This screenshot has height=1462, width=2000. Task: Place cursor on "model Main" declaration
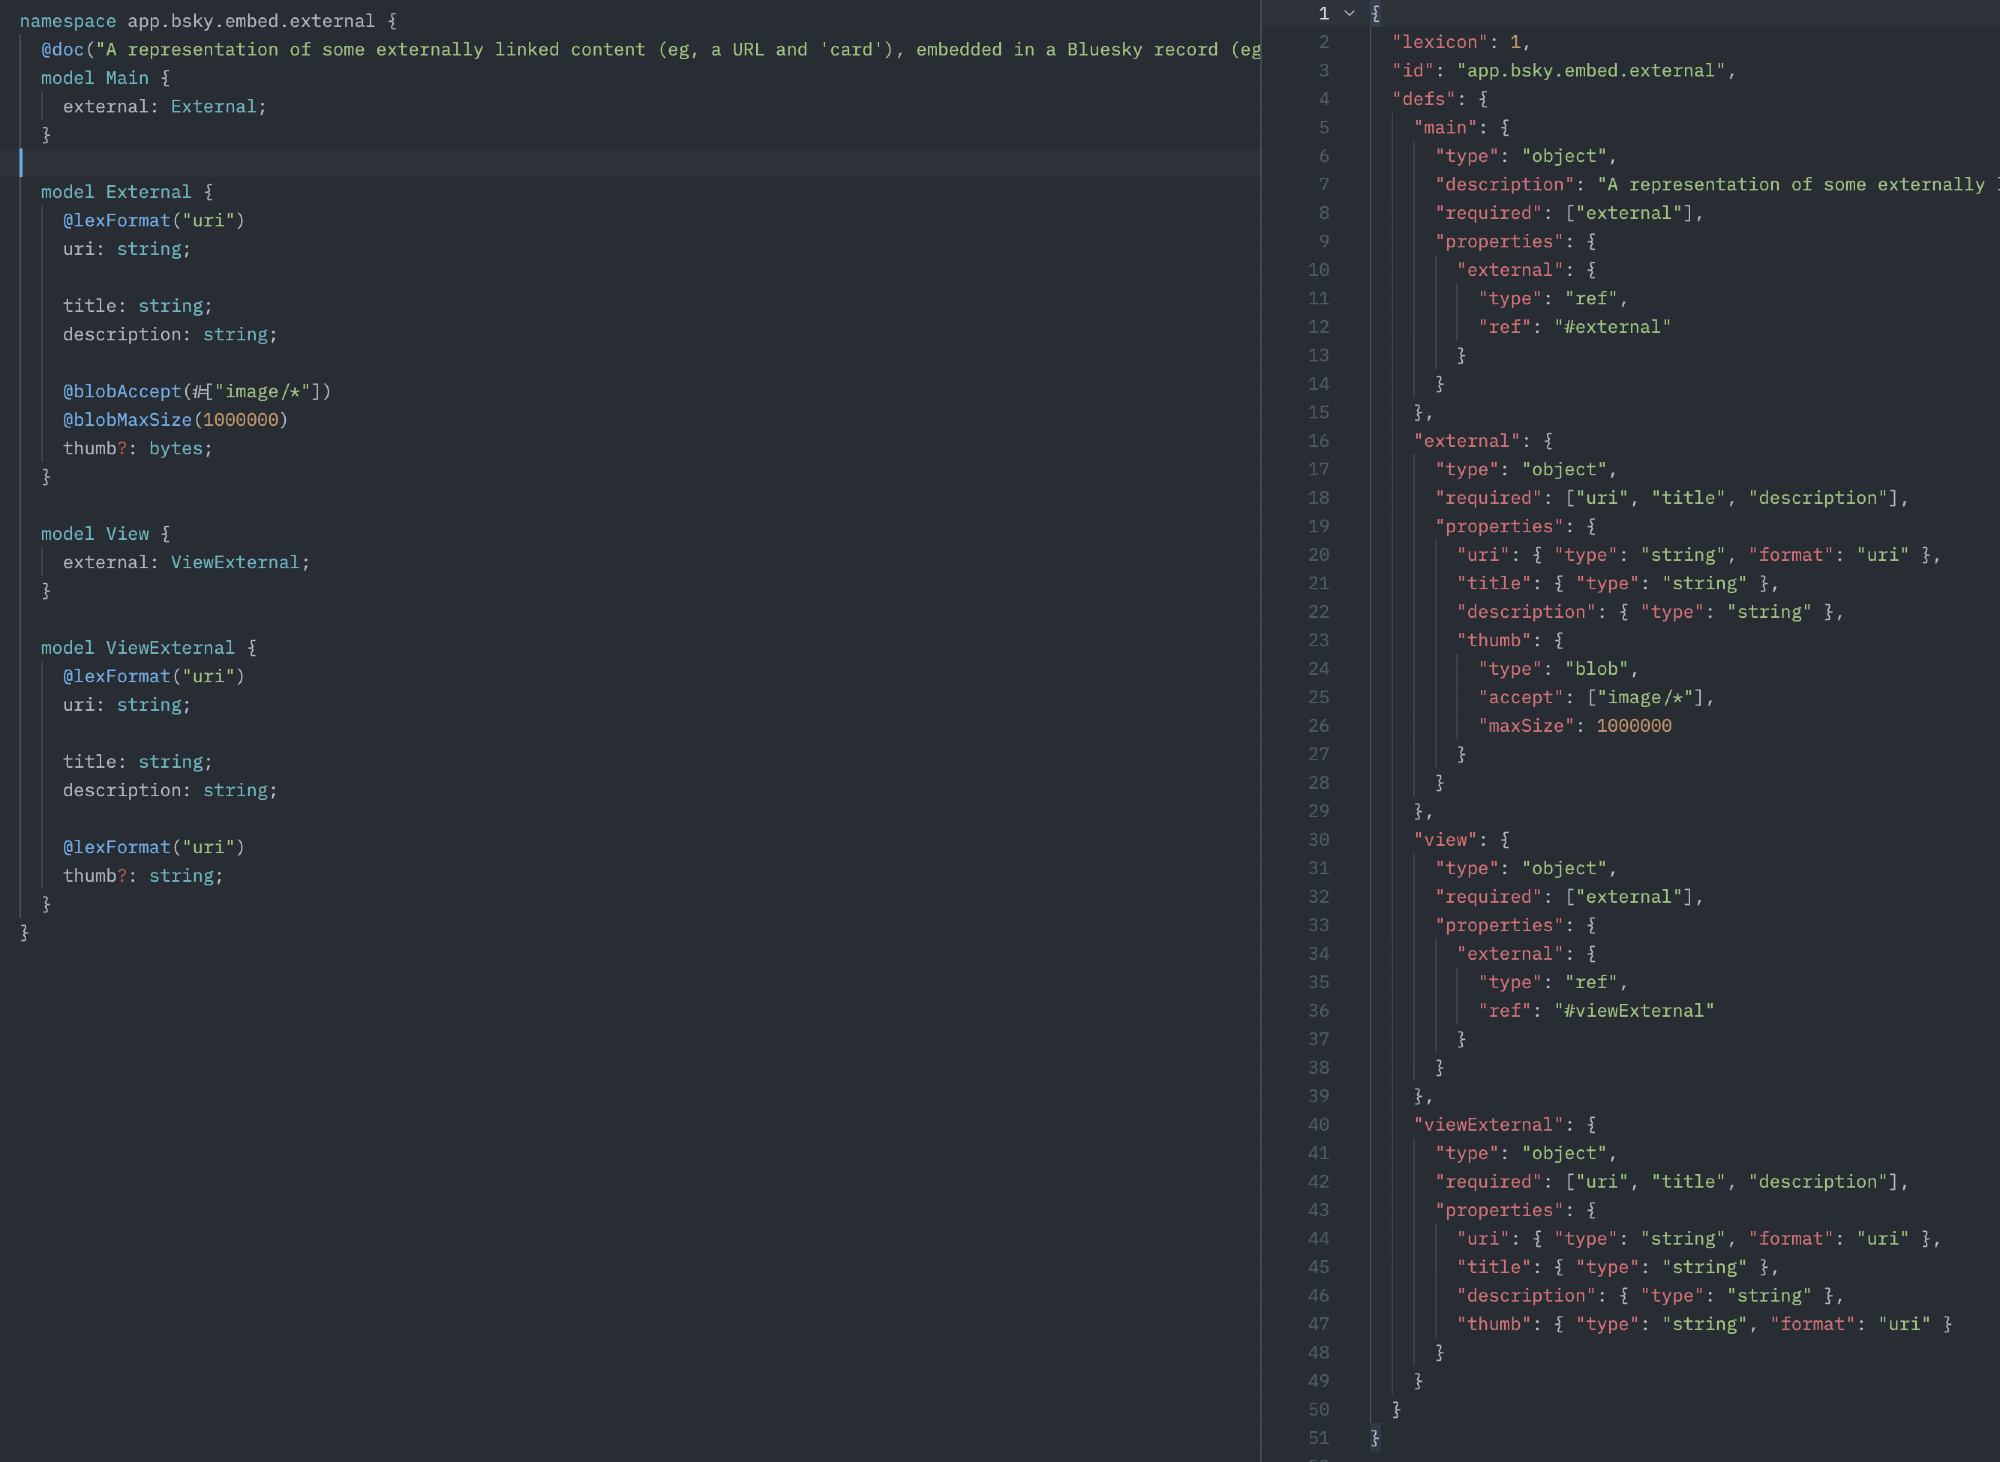point(95,78)
